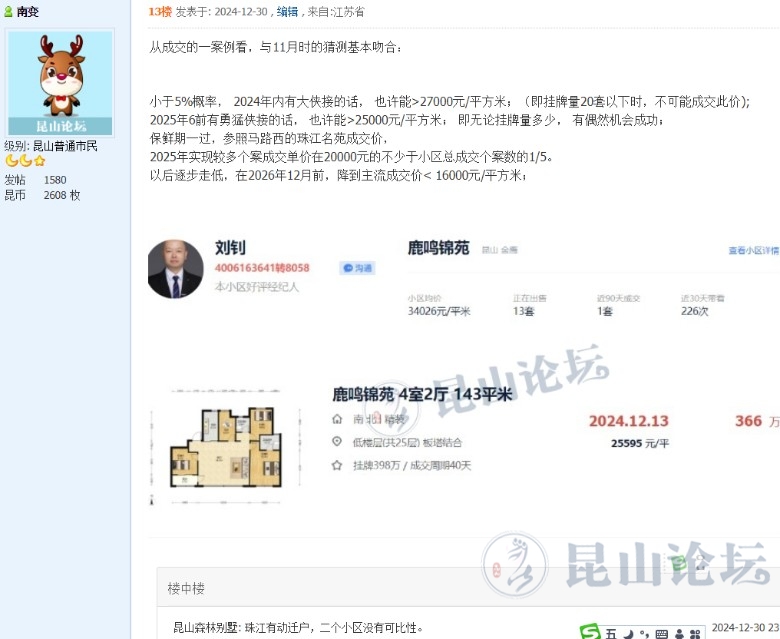Click the 沟通 chat button next to agent
This screenshot has width=780, height=639.
click(357, 268)
